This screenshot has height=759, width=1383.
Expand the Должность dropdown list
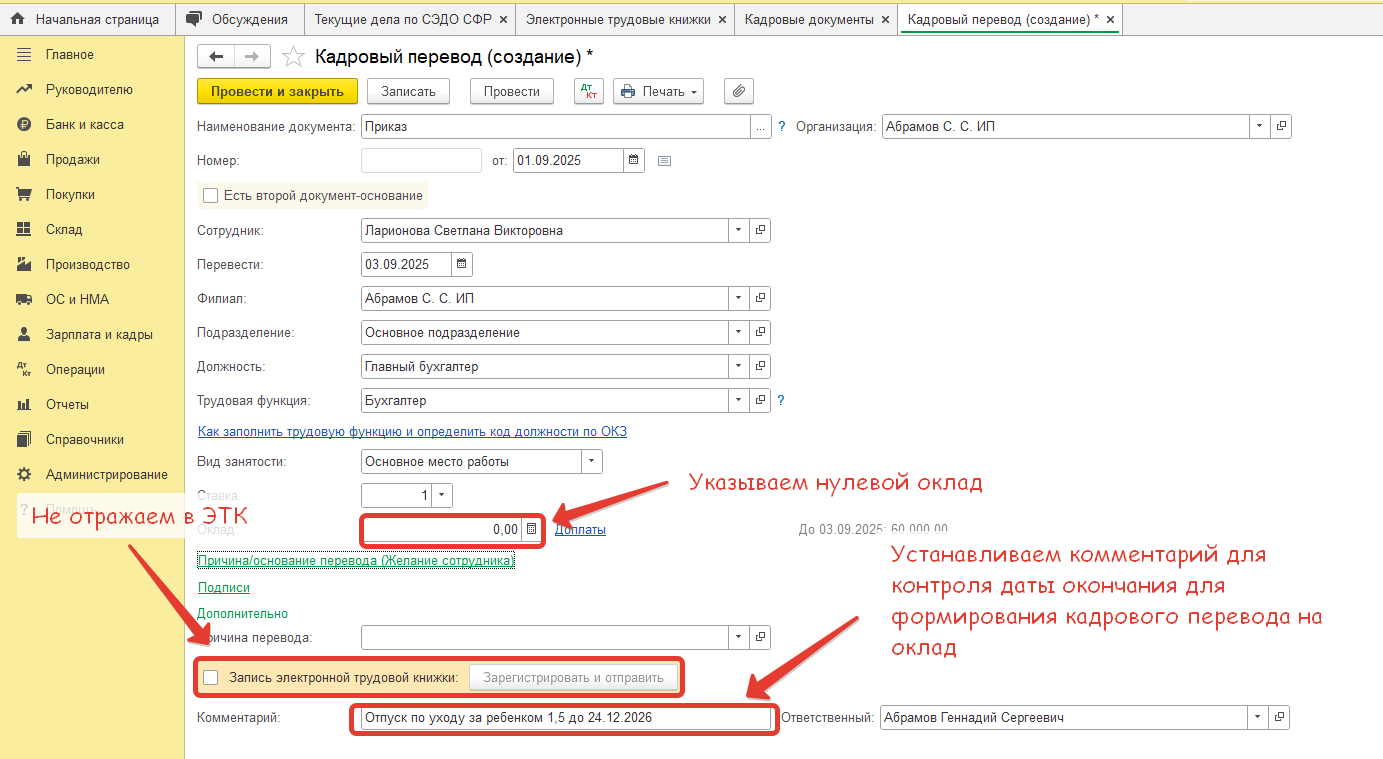(x=739, y=367)
